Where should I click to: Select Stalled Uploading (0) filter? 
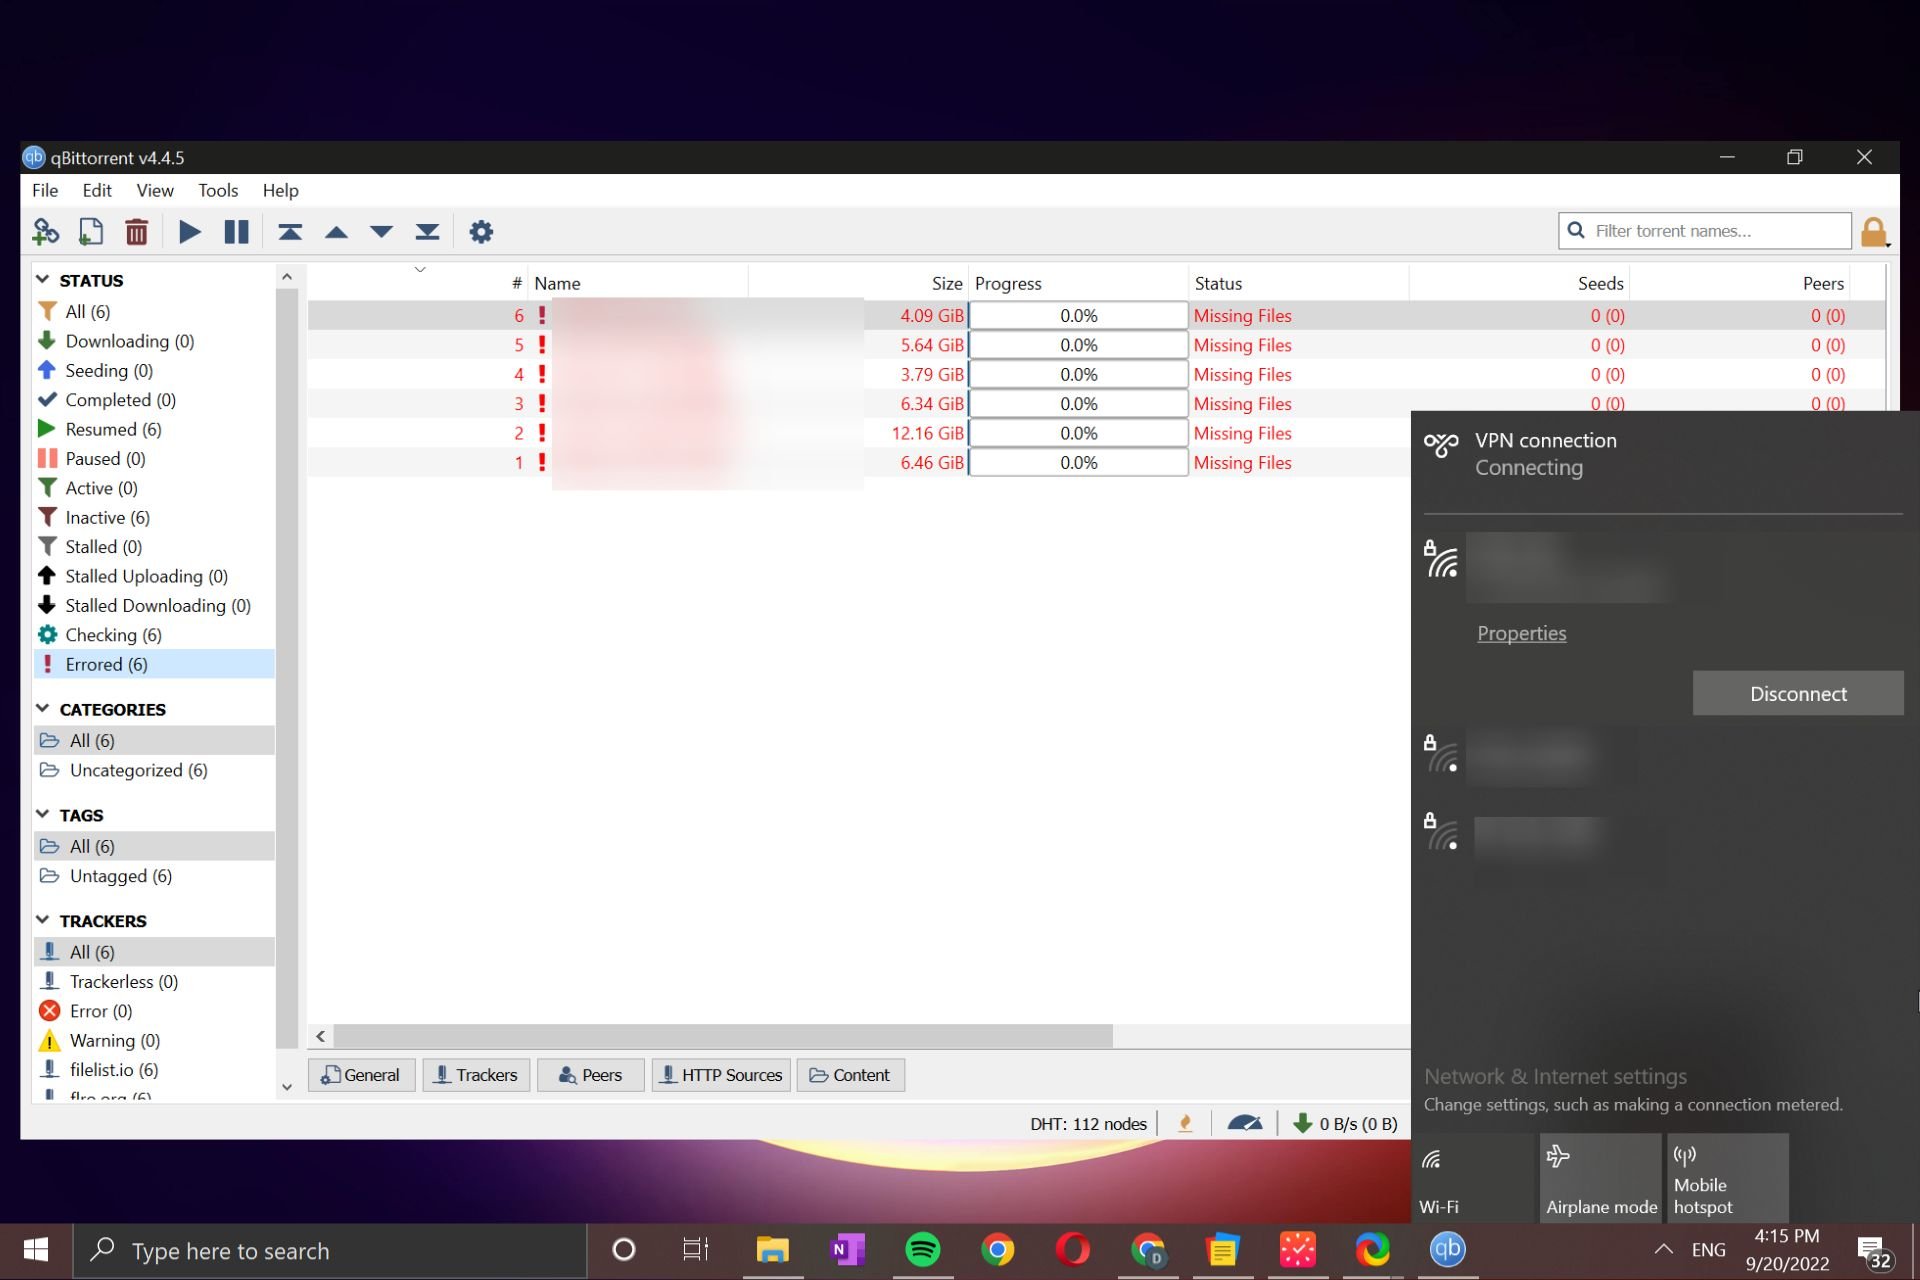[146, 576]
